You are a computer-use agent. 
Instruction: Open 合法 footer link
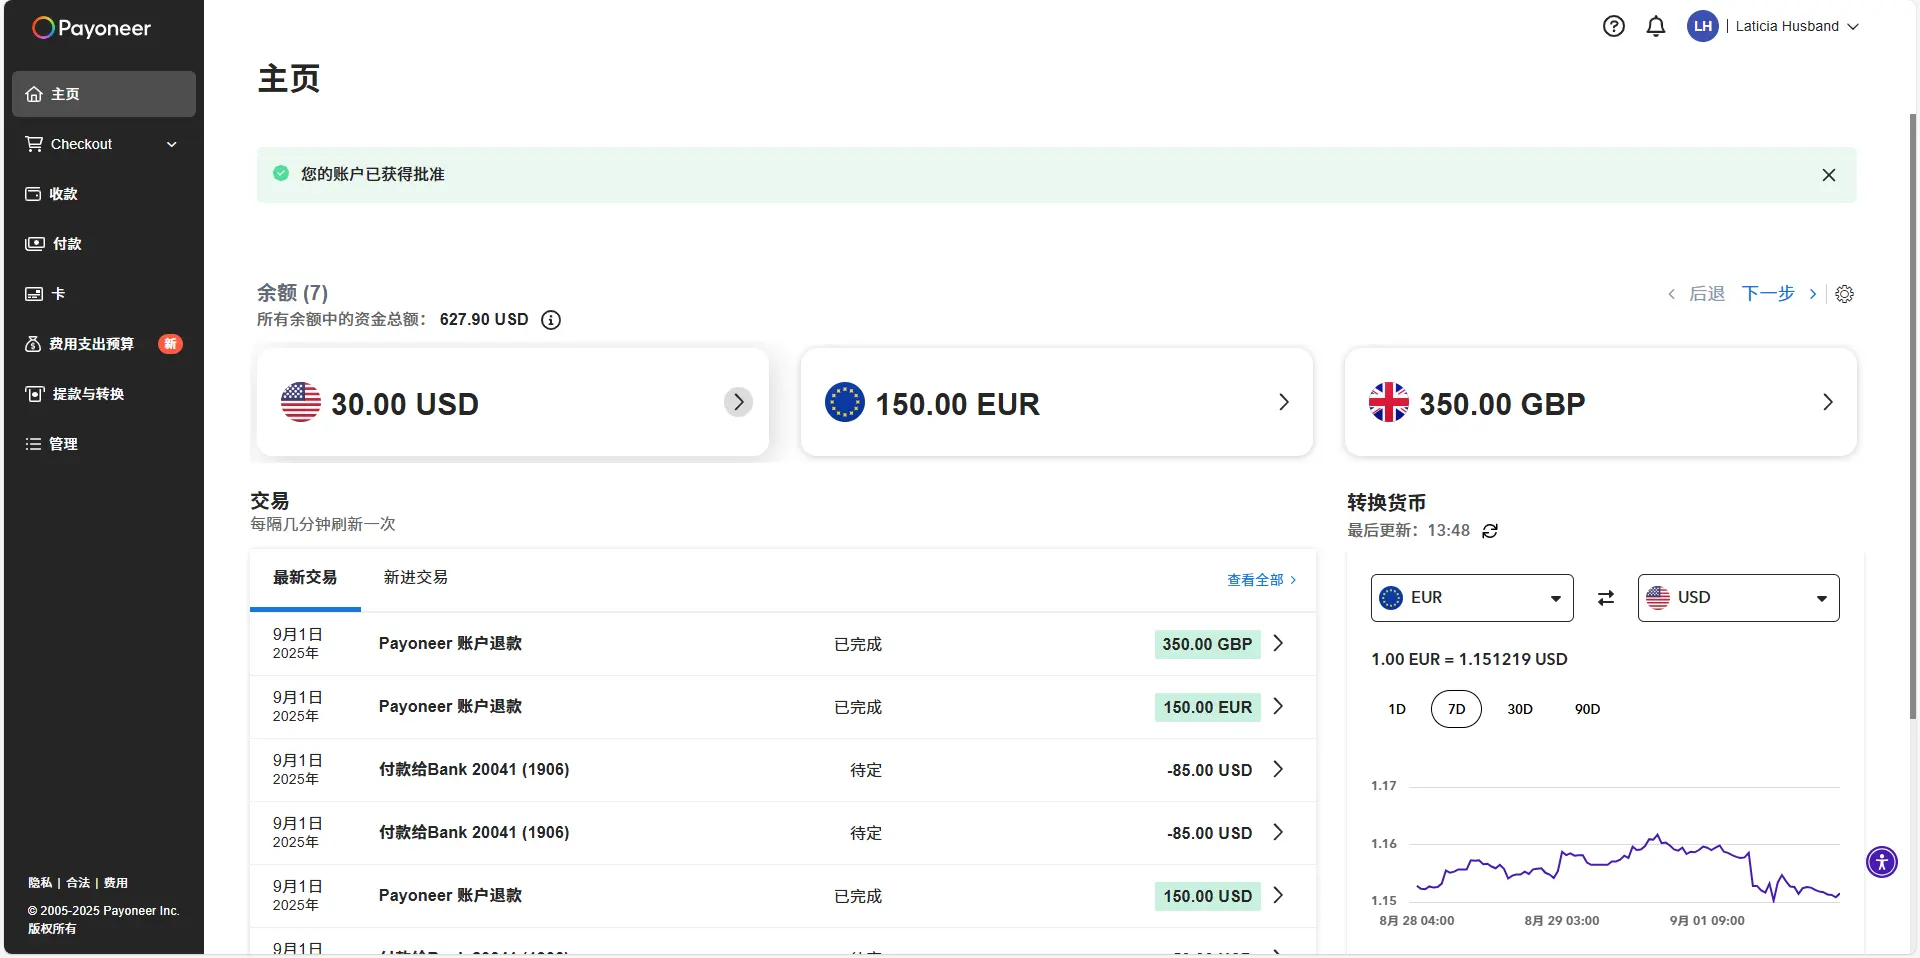[78, 883]
